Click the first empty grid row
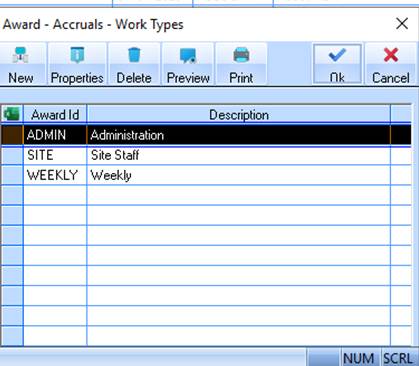 [206, 195]
